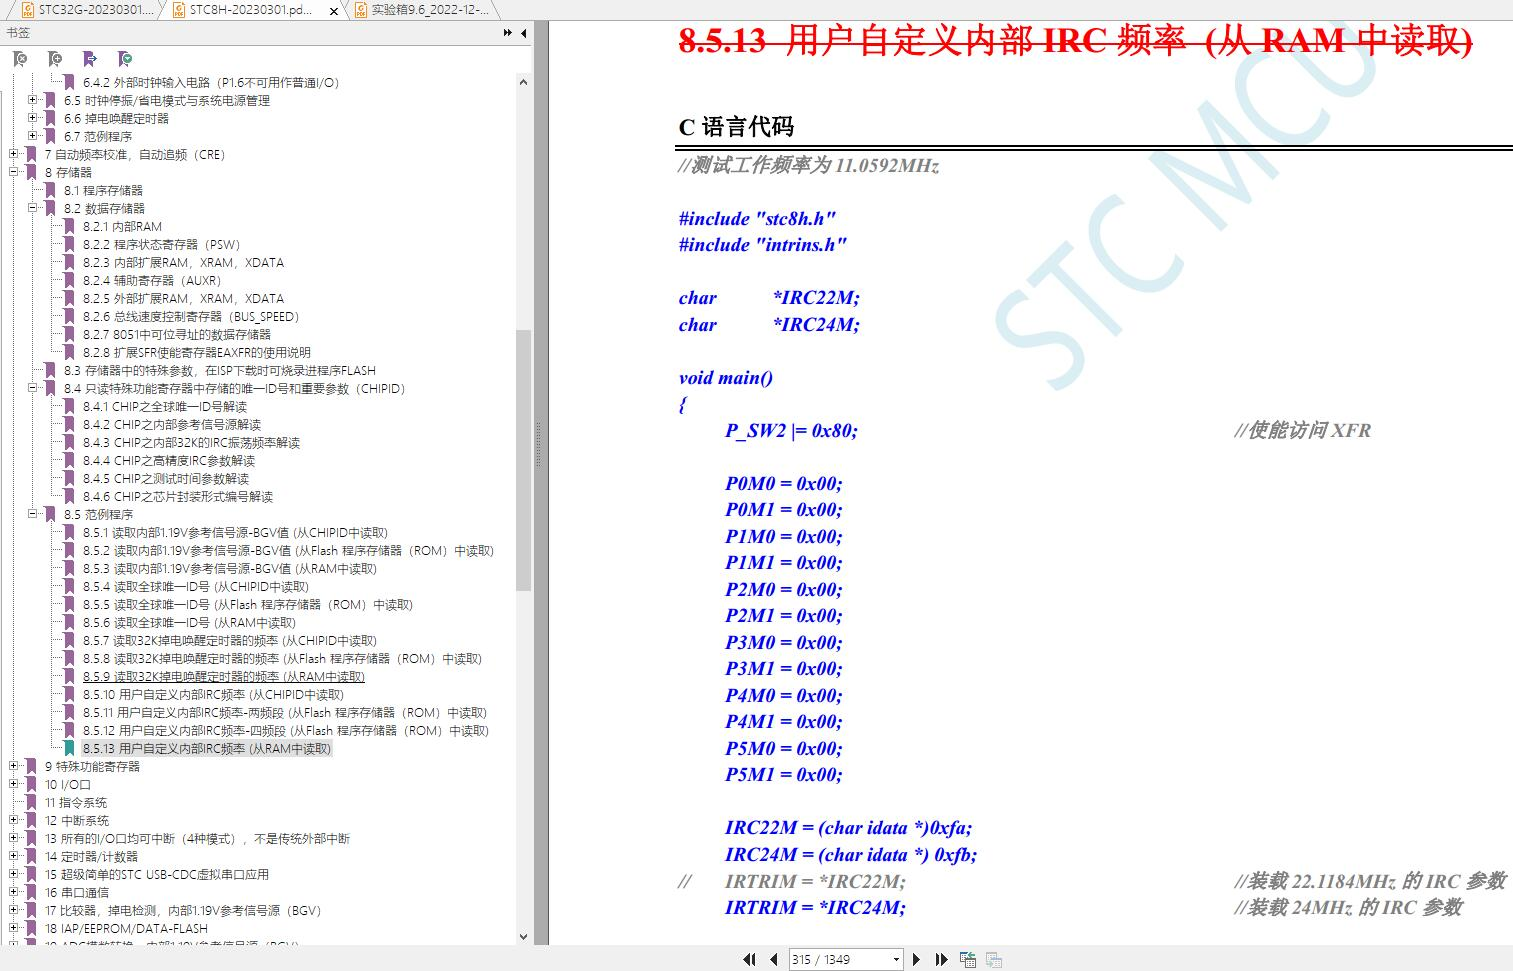Click the PDF icon on 实验箱9.6 tab

click(361, 10)
